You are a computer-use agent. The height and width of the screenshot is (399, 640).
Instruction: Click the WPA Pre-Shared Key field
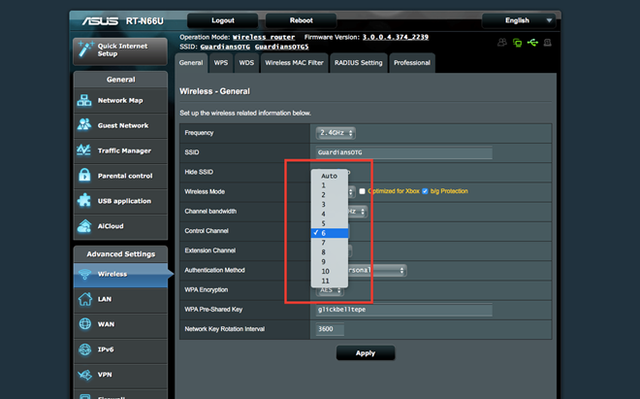point(404,310)
